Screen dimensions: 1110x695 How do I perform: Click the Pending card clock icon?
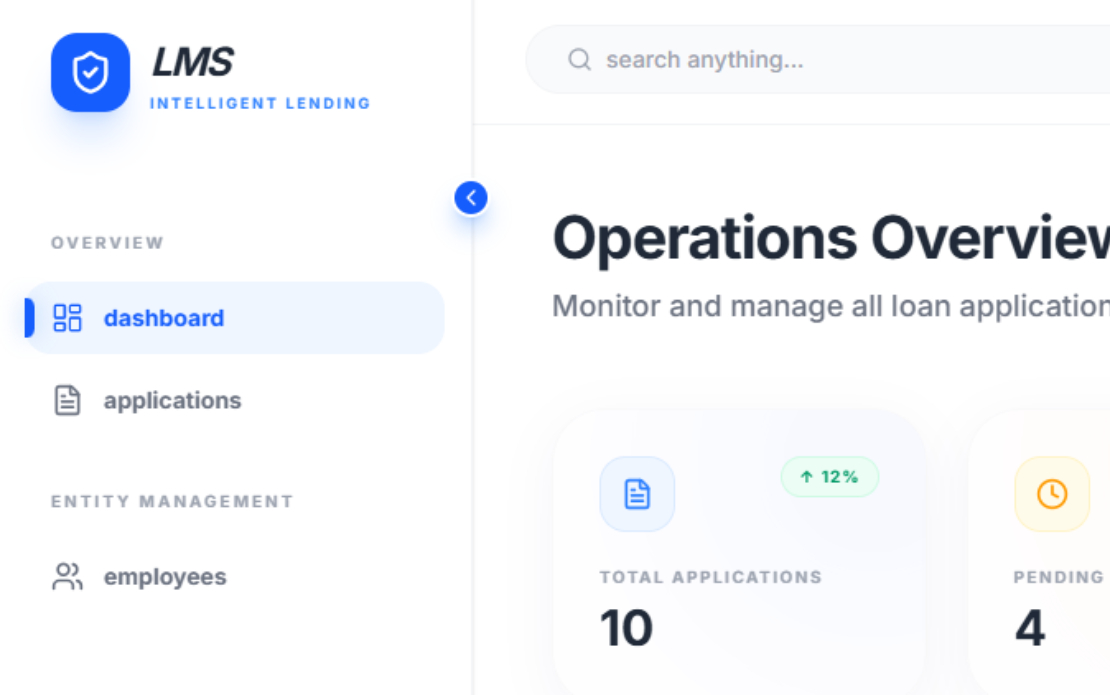point(1052,494)
